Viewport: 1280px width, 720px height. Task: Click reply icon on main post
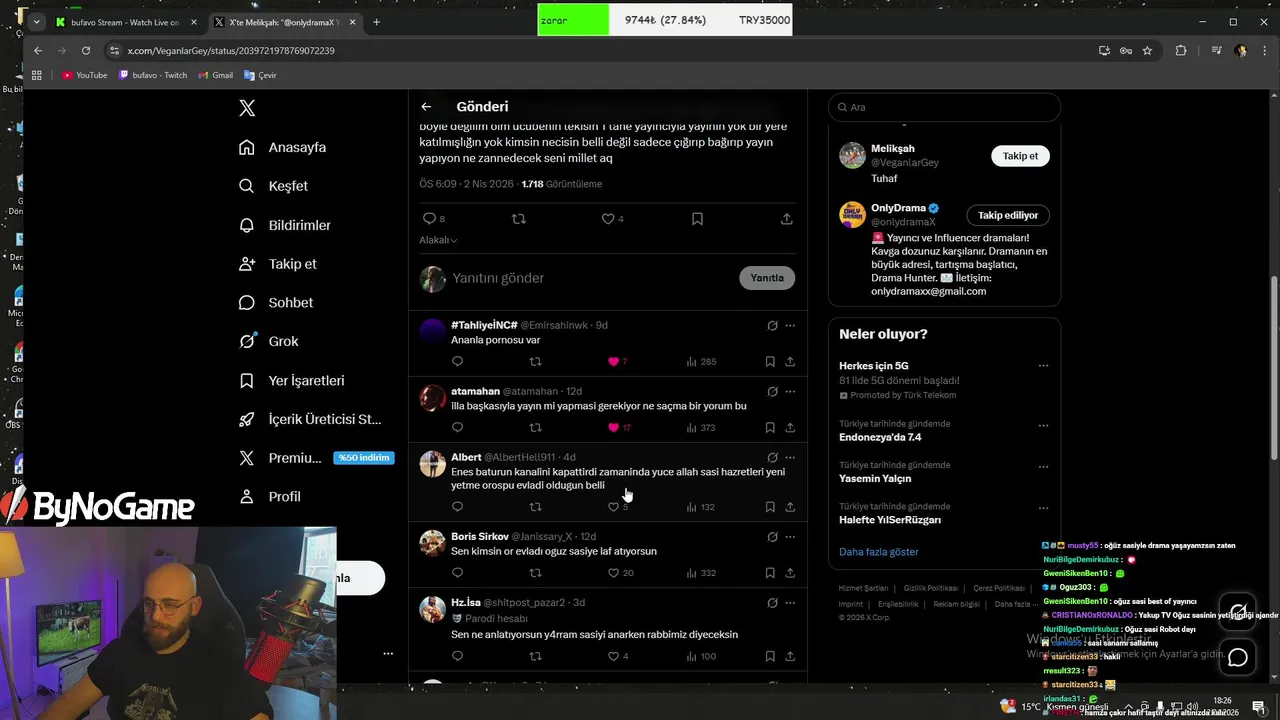click(429, 218)
